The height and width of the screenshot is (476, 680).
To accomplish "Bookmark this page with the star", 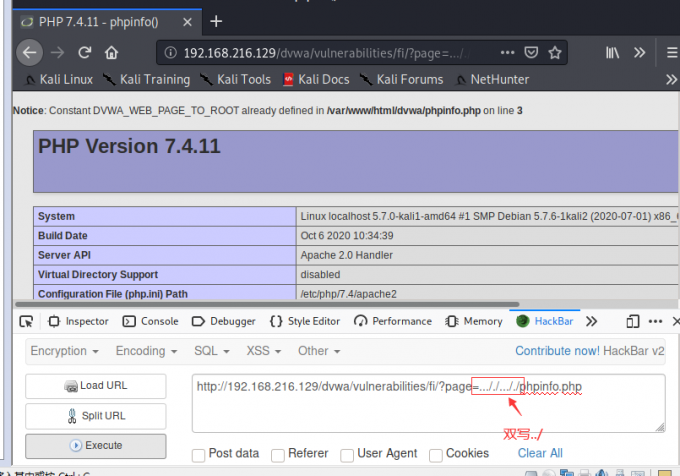I will click(555, 53).
